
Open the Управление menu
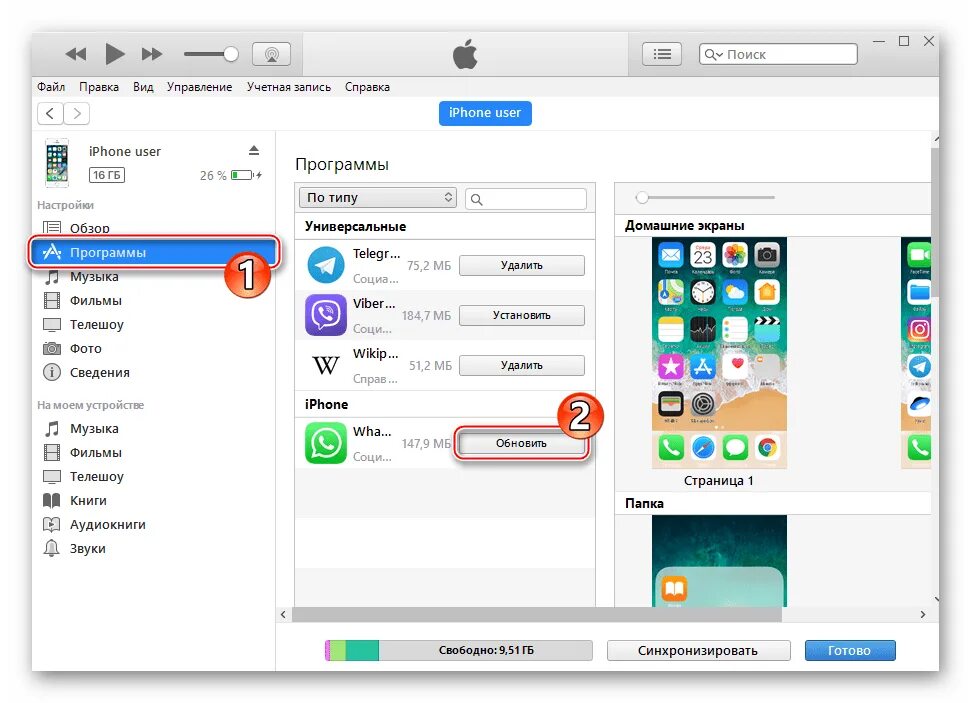[199, 87]
